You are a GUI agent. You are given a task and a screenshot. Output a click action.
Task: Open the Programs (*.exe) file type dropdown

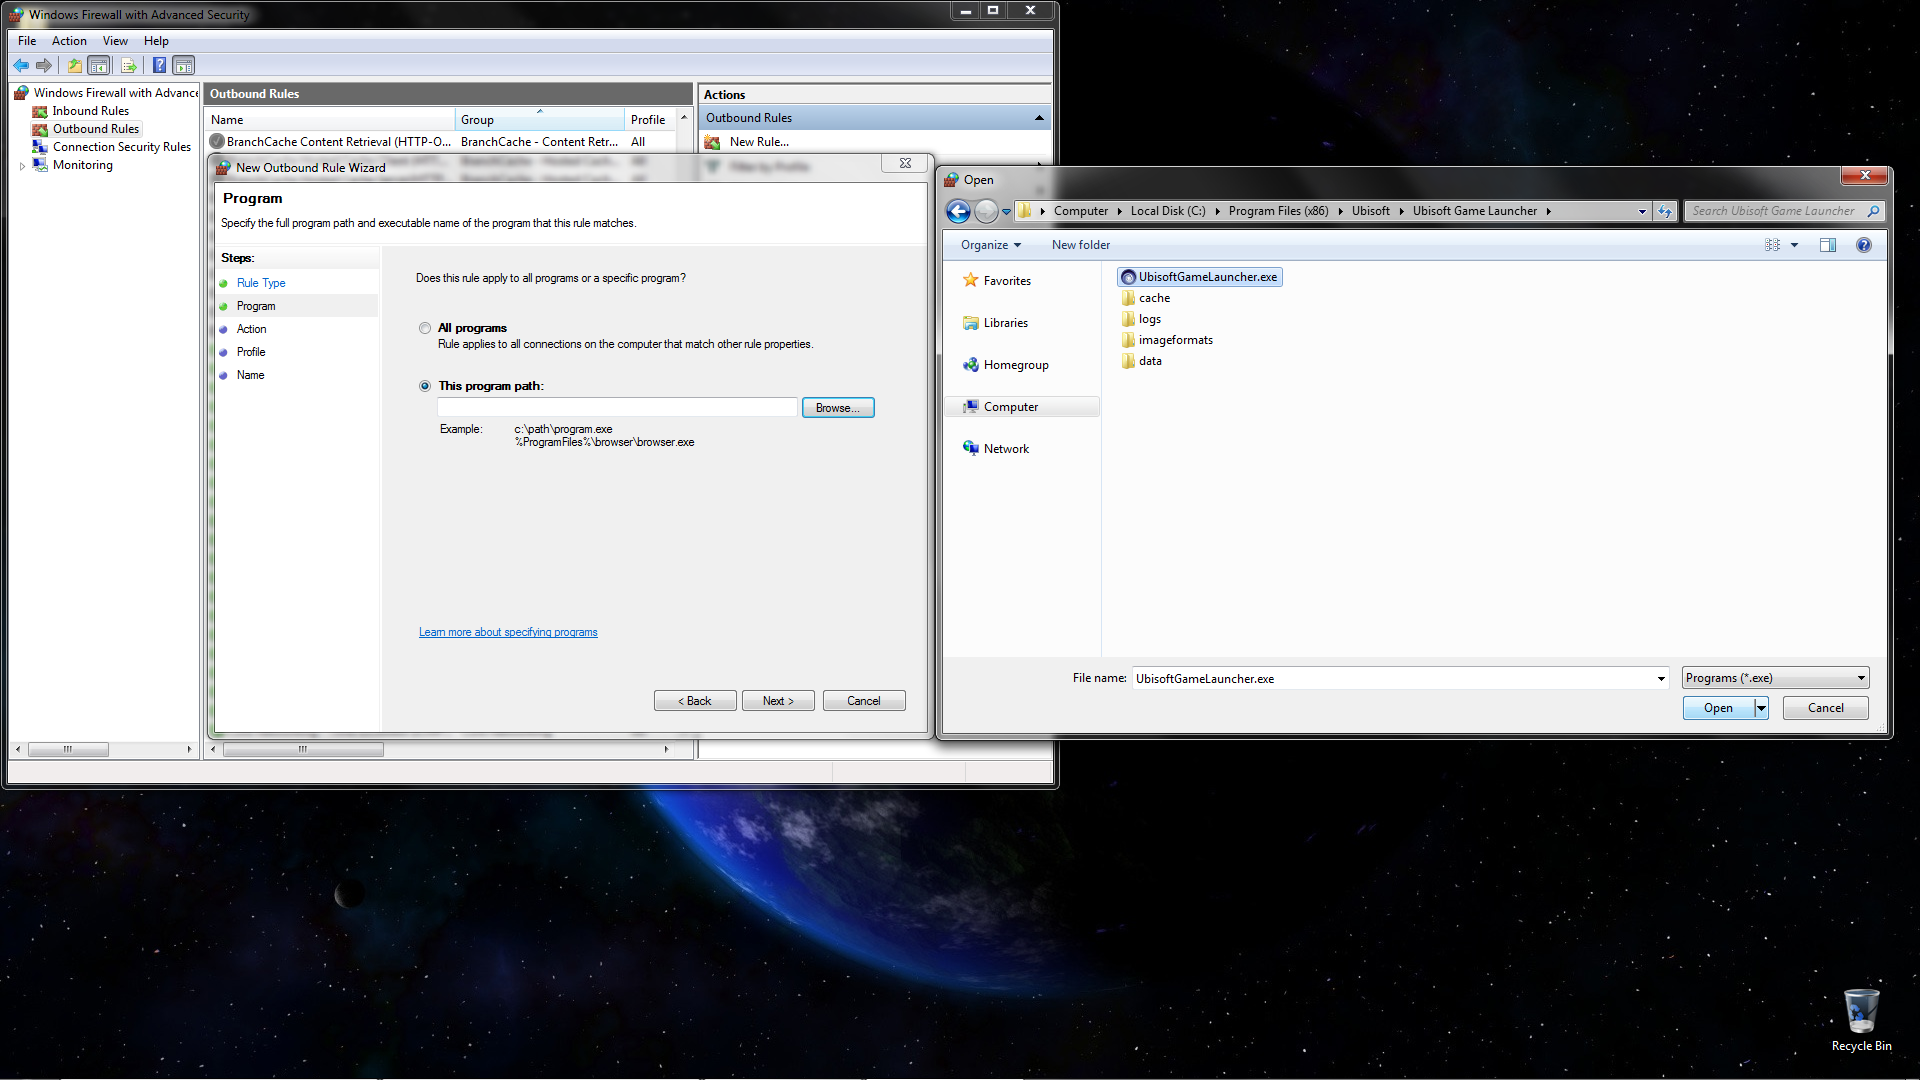point(1775,678)
